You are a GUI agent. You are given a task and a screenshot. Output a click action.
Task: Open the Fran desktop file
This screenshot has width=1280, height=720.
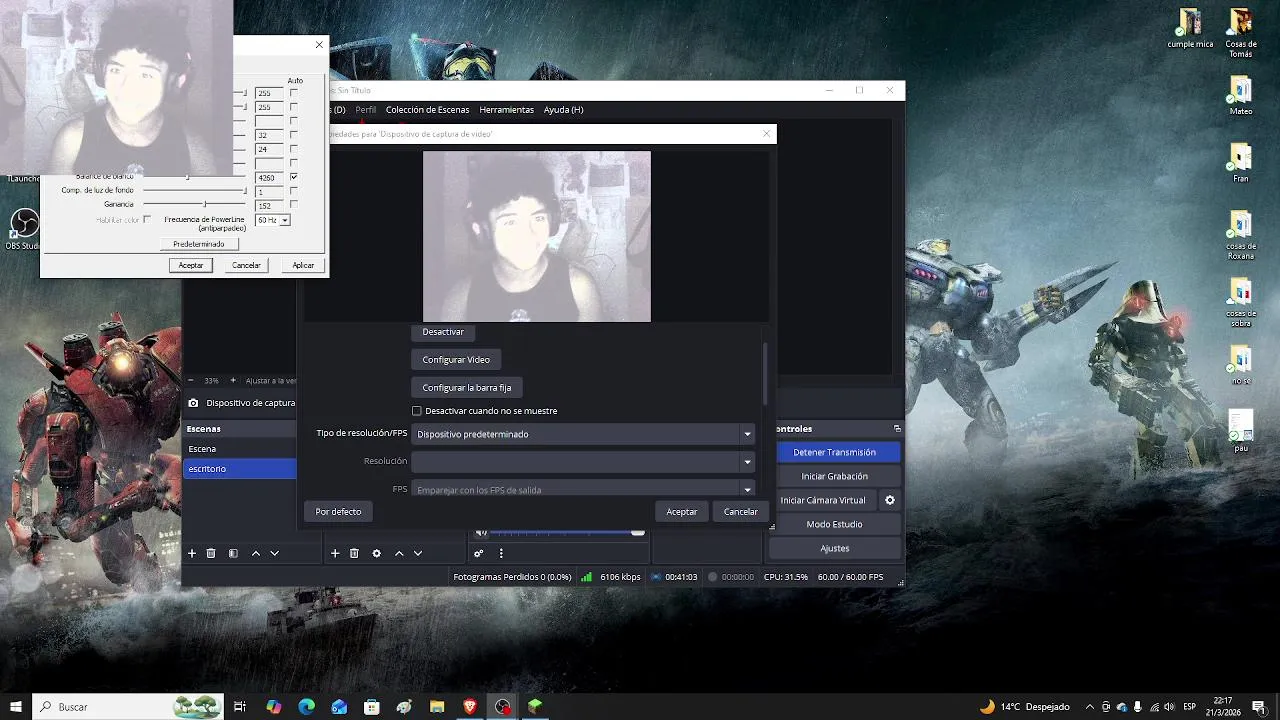[1241, 163]
